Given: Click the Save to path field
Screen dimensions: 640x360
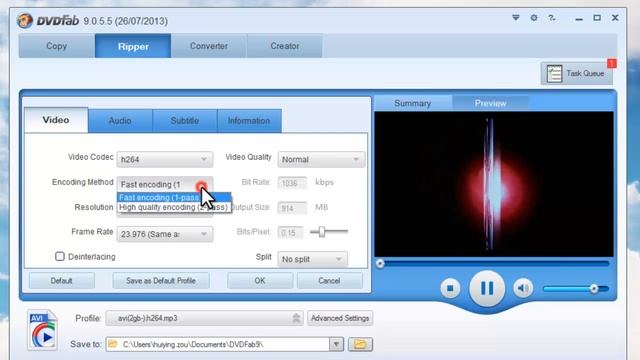Looking at the screenshot, I should click(218, 344).
